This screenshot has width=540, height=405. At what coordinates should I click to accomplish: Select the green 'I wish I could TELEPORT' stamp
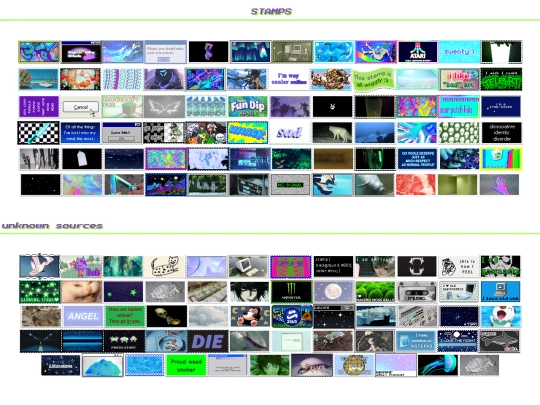(x=501, y=79)
